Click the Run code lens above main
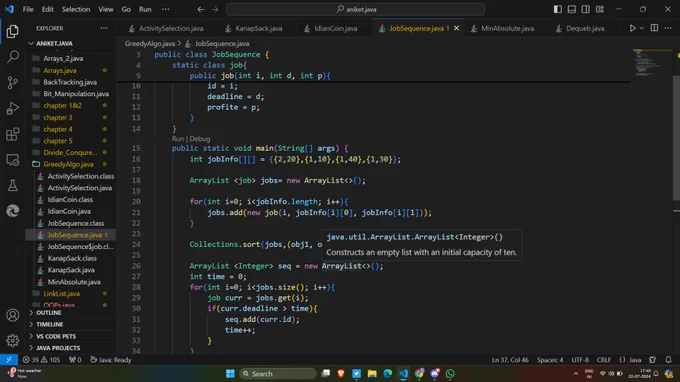Screen dimensions: 680x382 click(178, 139)
